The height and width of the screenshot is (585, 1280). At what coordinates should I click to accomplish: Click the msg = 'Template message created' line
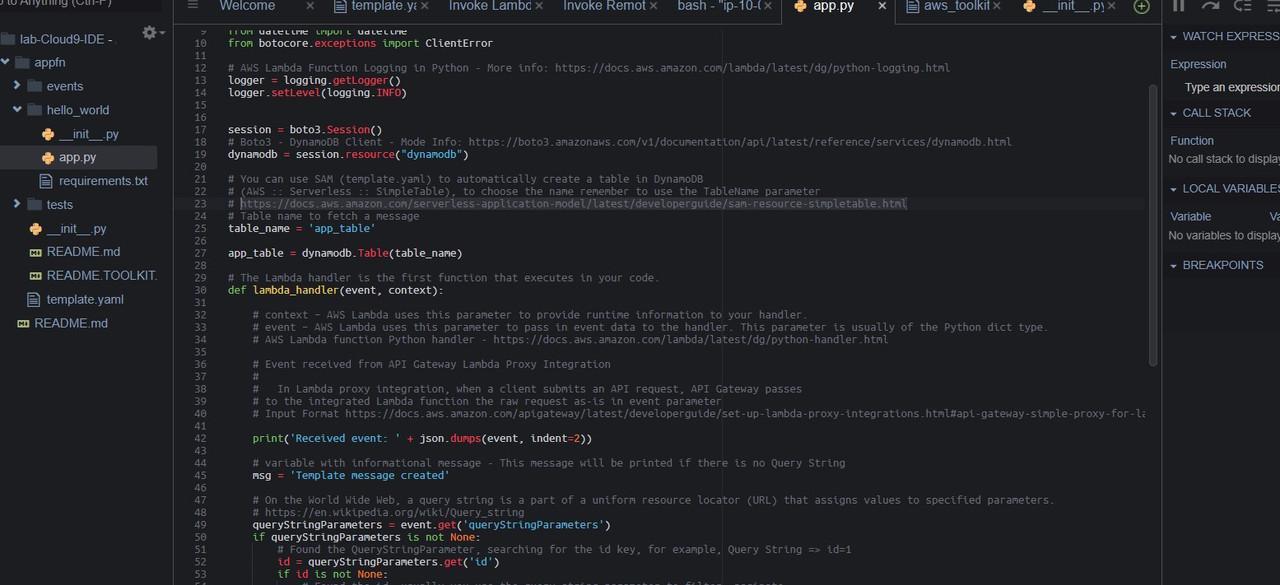tap(351, 476)
